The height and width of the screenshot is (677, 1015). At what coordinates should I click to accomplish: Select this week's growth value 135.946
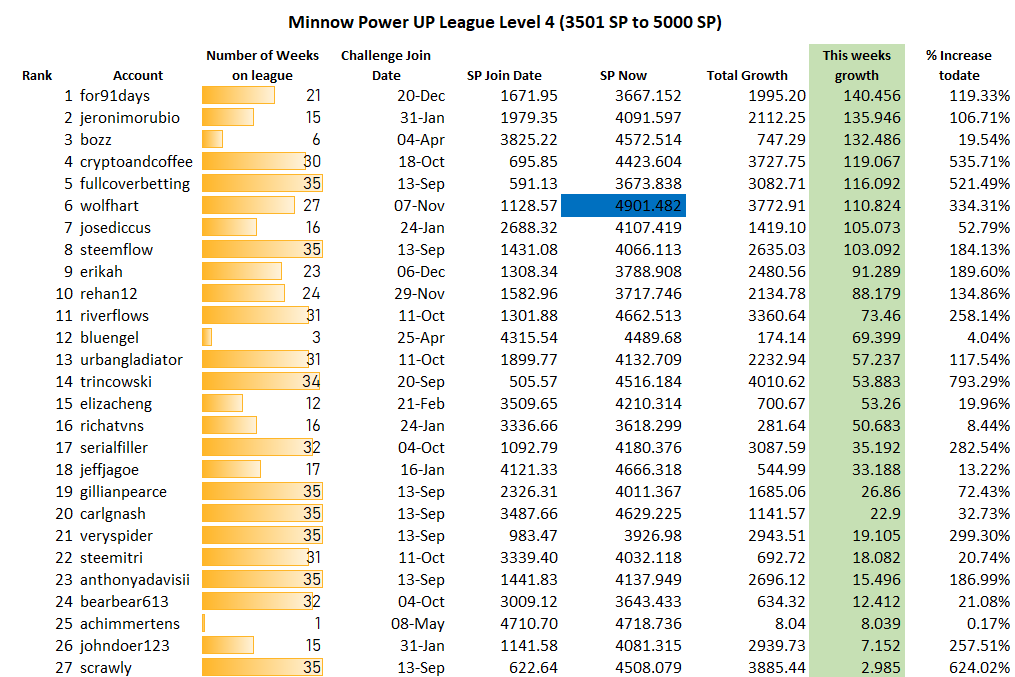pyautogui.click(x=871, y=118)
